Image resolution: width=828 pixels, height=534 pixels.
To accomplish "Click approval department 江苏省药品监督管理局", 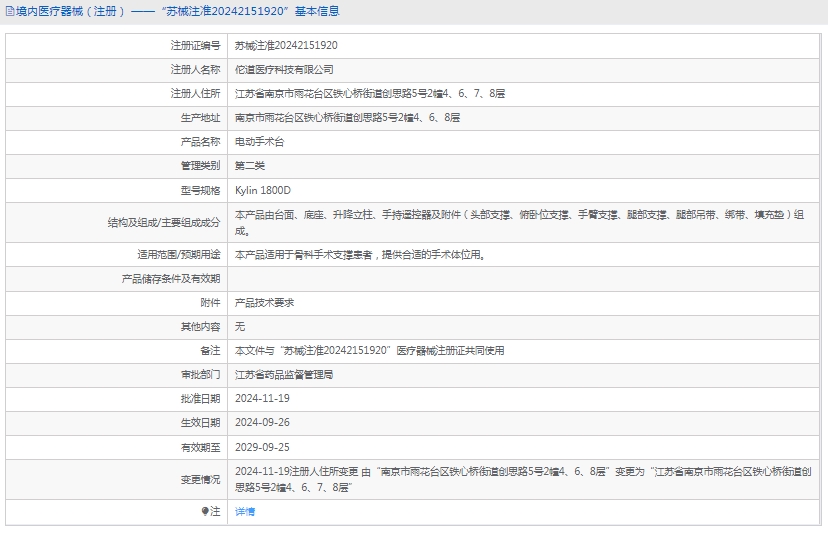I will [x=284, y=375].
